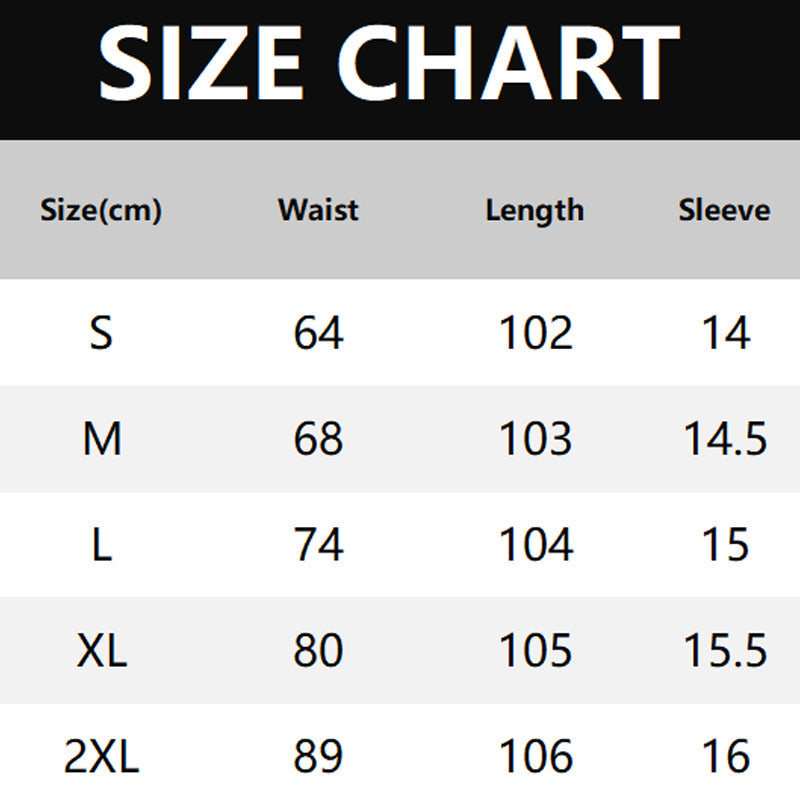The width and height of the screenshot is (800, 800).
Task: Click the sleeve value 15.5
Action: (725, 651)
